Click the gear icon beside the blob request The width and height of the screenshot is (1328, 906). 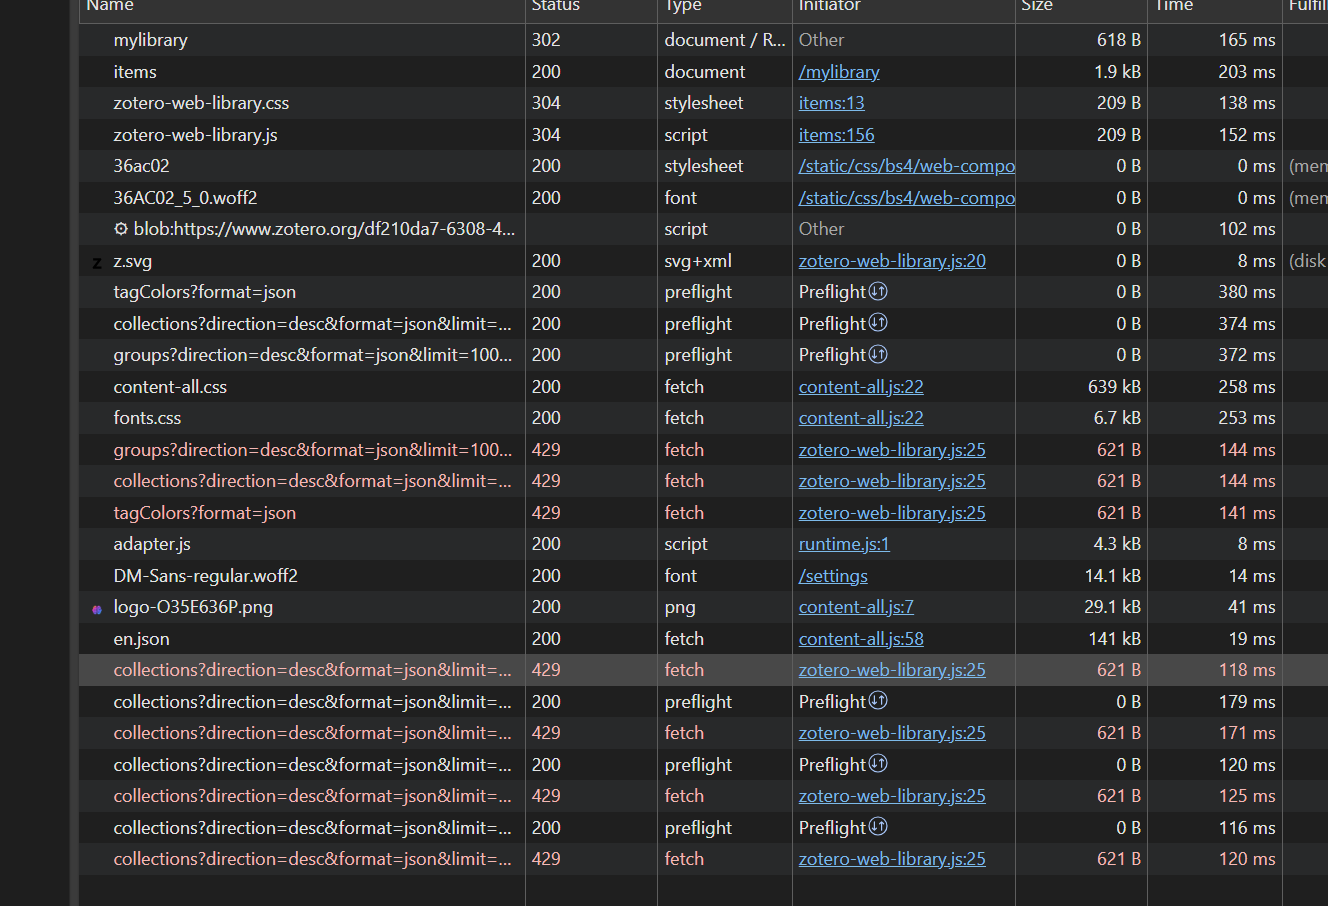pos(121,229)
